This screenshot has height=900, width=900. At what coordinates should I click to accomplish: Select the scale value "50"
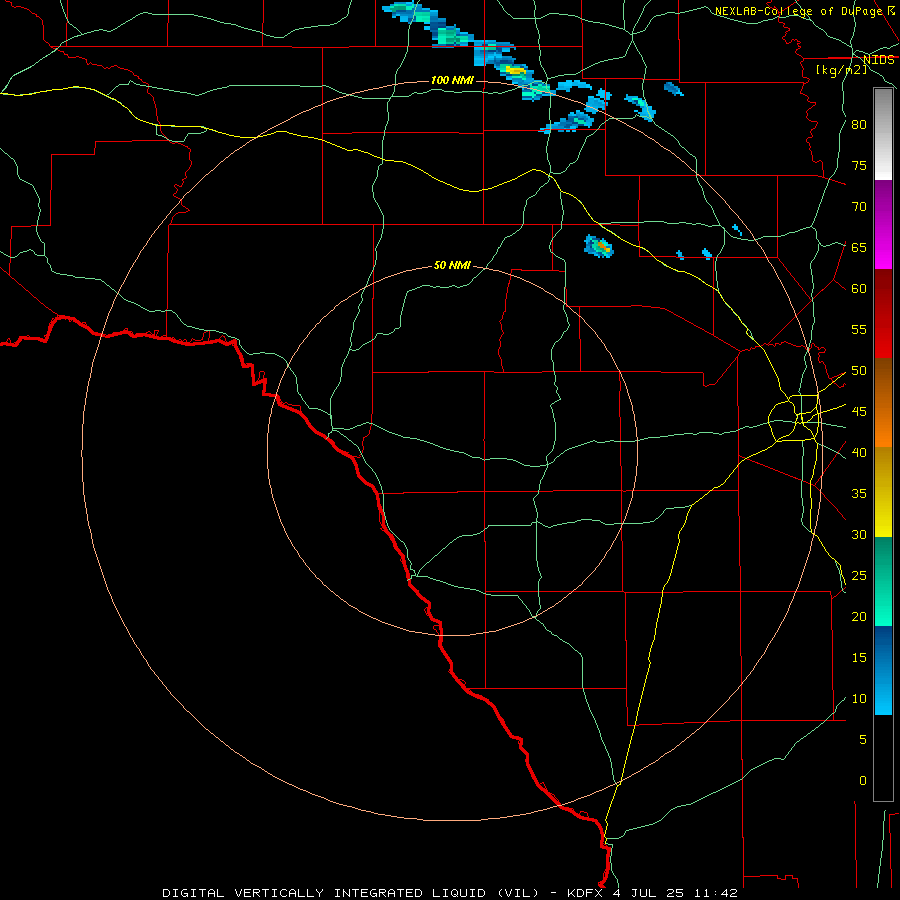click(x=859, y=371)
